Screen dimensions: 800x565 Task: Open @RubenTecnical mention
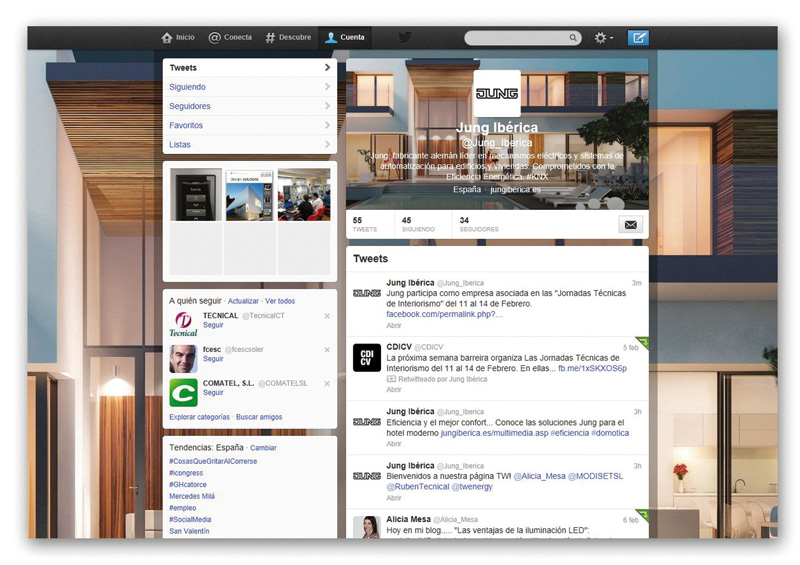pos(418,487)
